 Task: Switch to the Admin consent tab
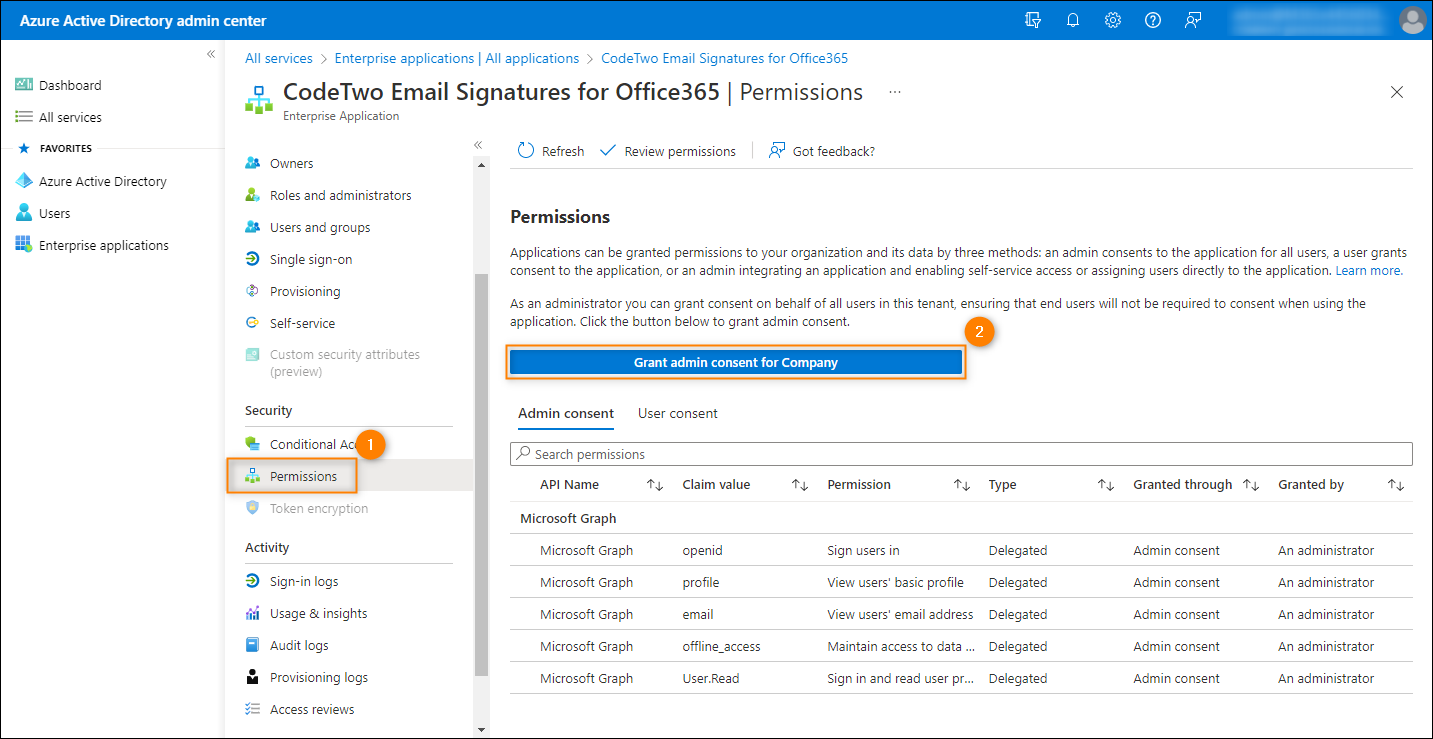coord(566,413)
